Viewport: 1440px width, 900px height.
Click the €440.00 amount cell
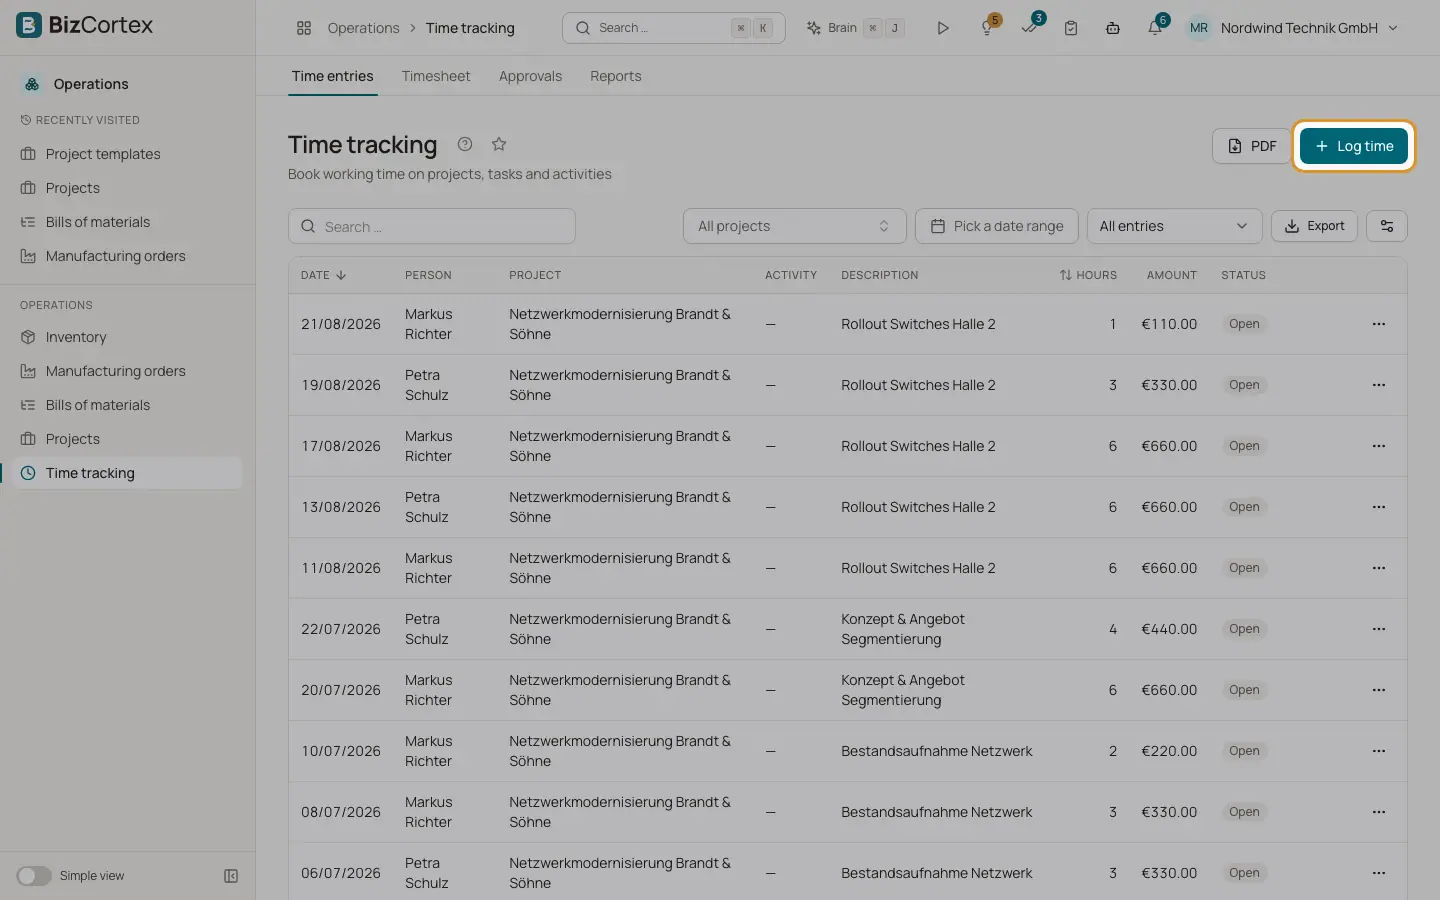(1169, 629)
